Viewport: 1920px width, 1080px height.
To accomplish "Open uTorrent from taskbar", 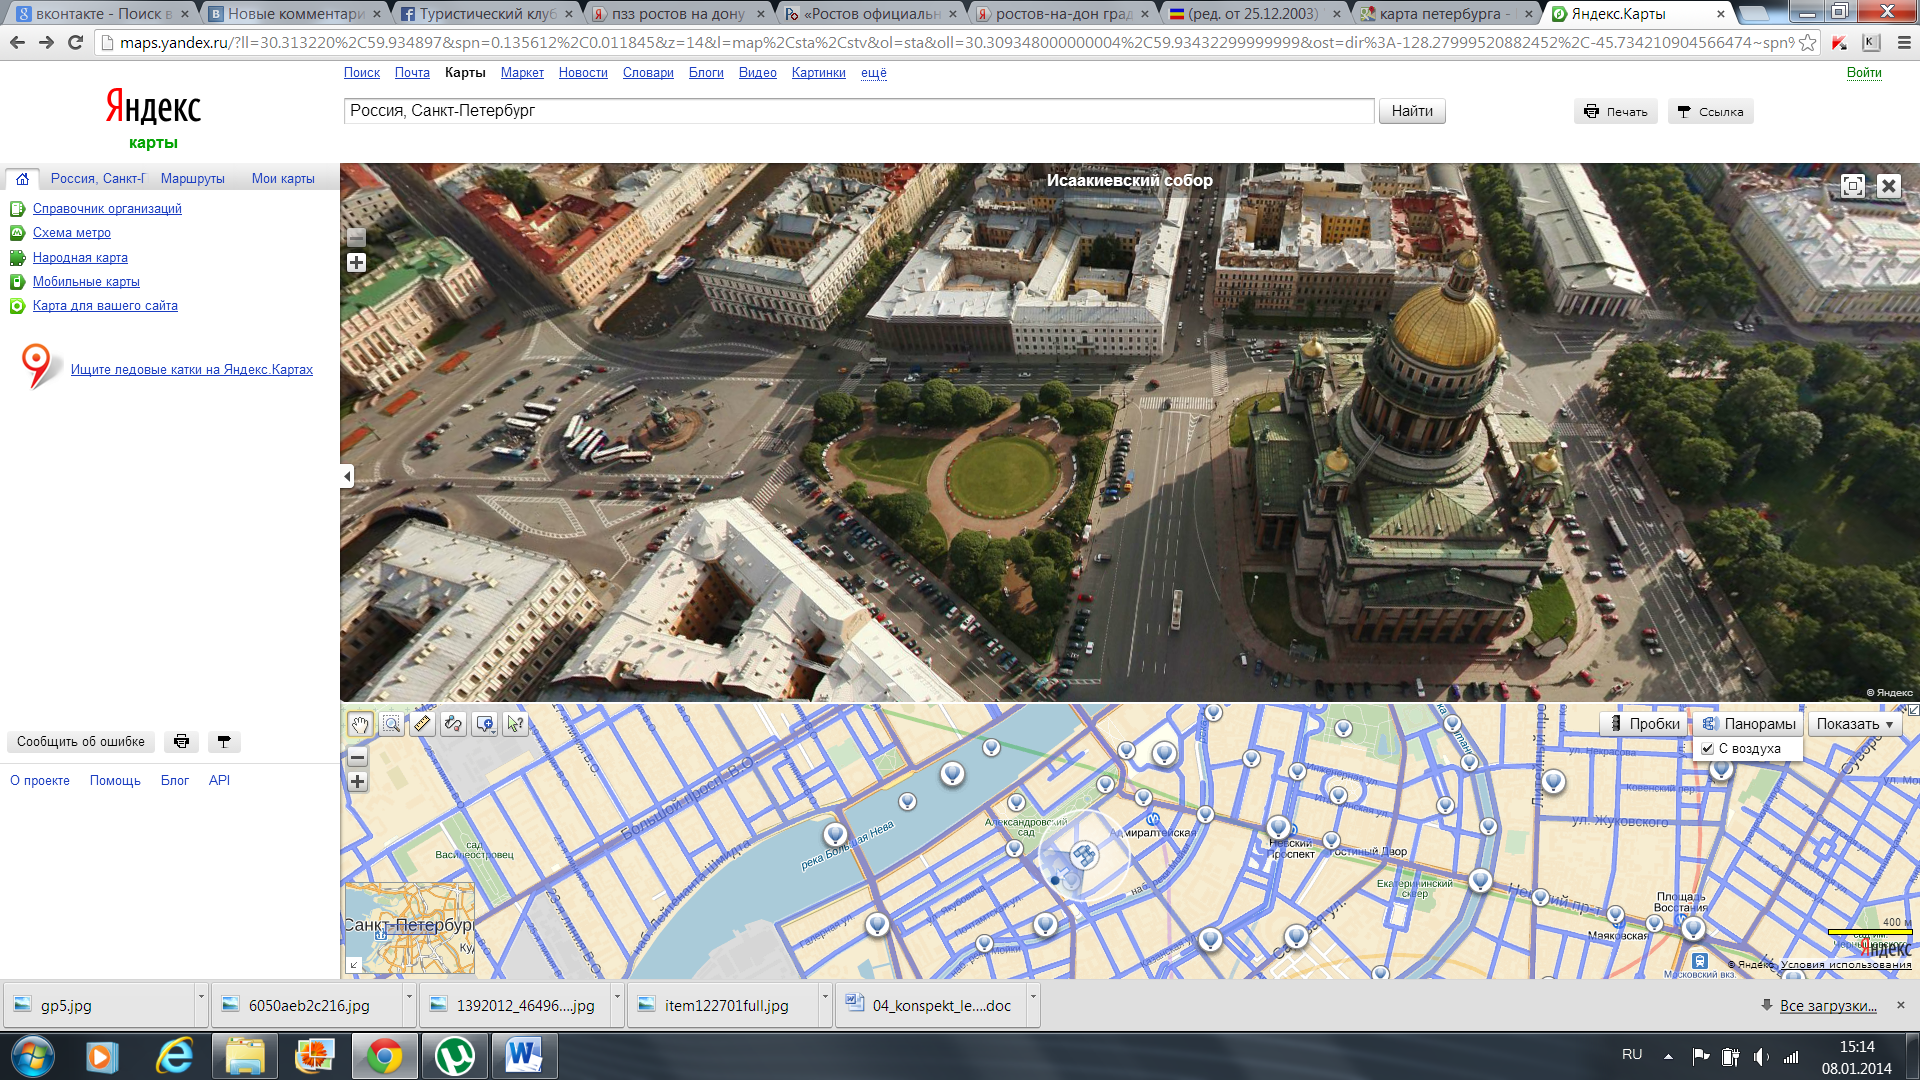I will tap(455, 1056).
